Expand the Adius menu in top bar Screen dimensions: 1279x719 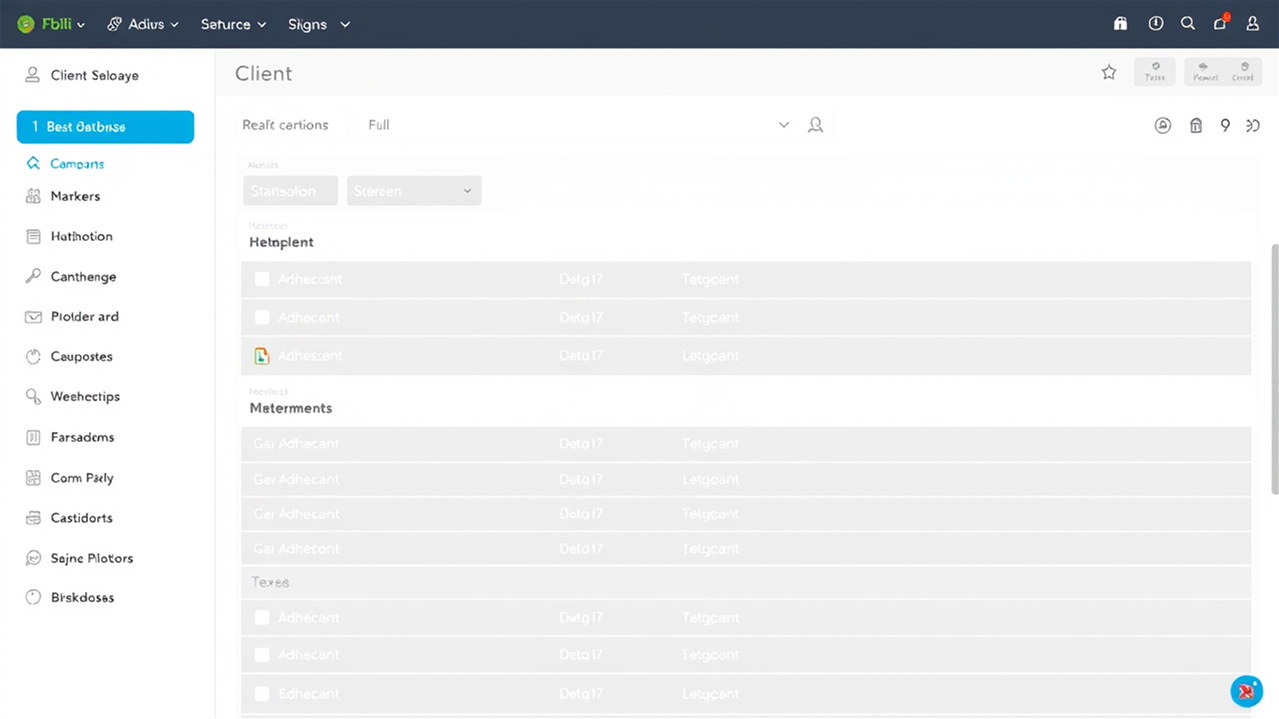click(x=143, y=24)
